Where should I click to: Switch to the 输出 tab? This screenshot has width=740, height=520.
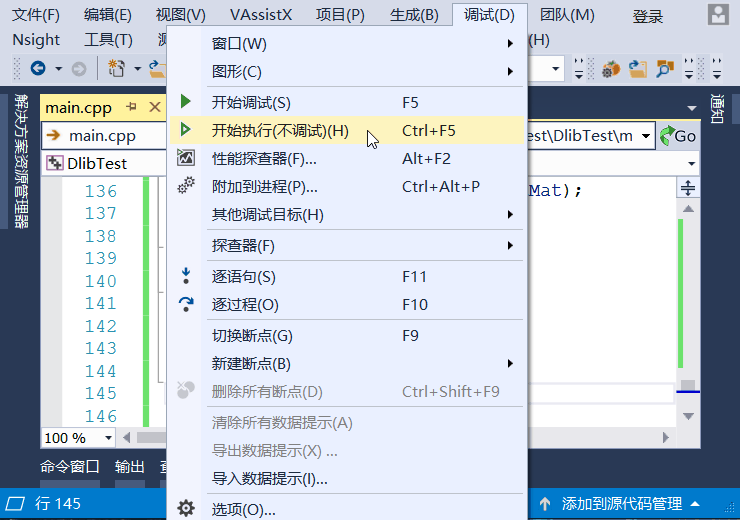click(129, 467)
